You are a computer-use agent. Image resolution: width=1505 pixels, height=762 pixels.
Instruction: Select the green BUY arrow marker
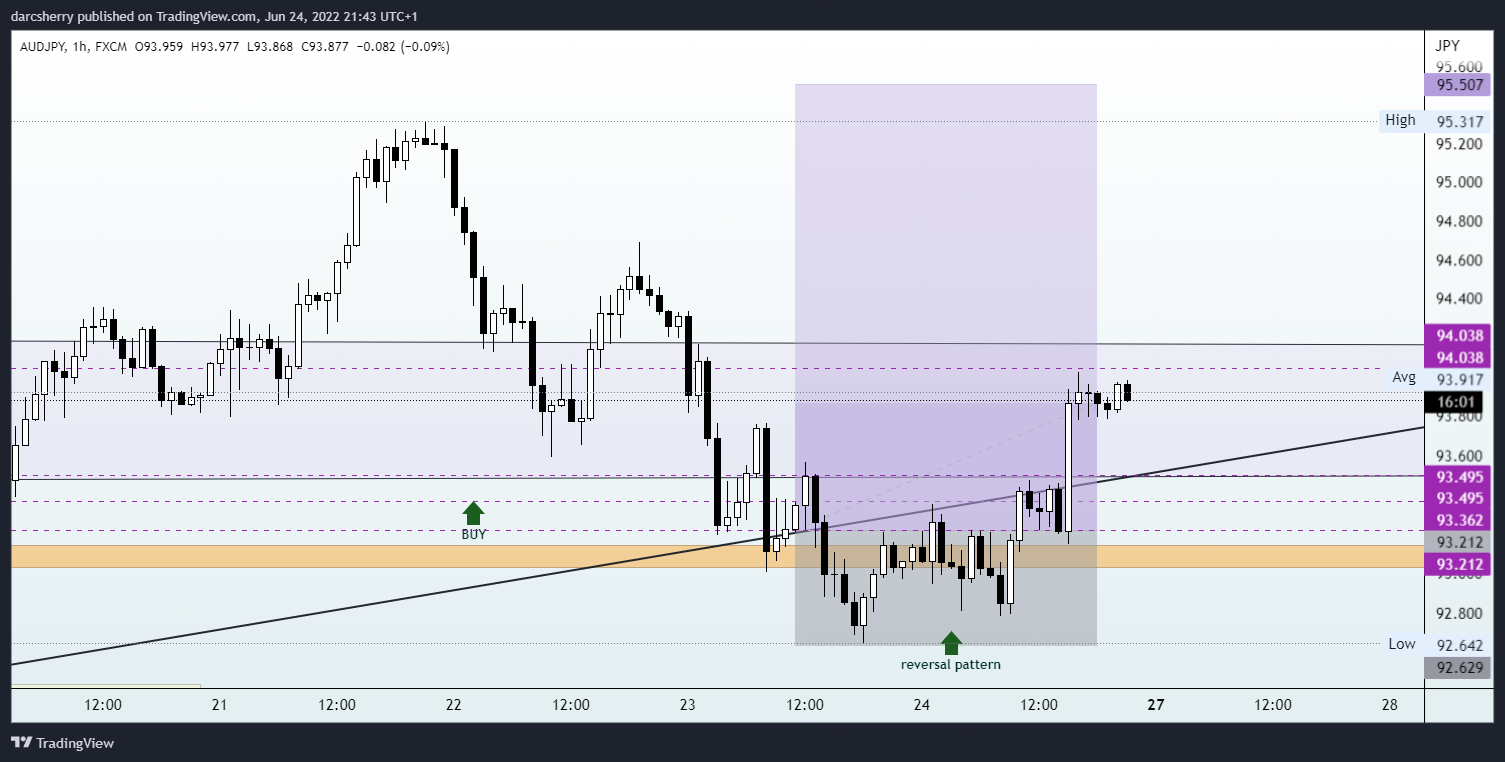[x=473, y=513]
